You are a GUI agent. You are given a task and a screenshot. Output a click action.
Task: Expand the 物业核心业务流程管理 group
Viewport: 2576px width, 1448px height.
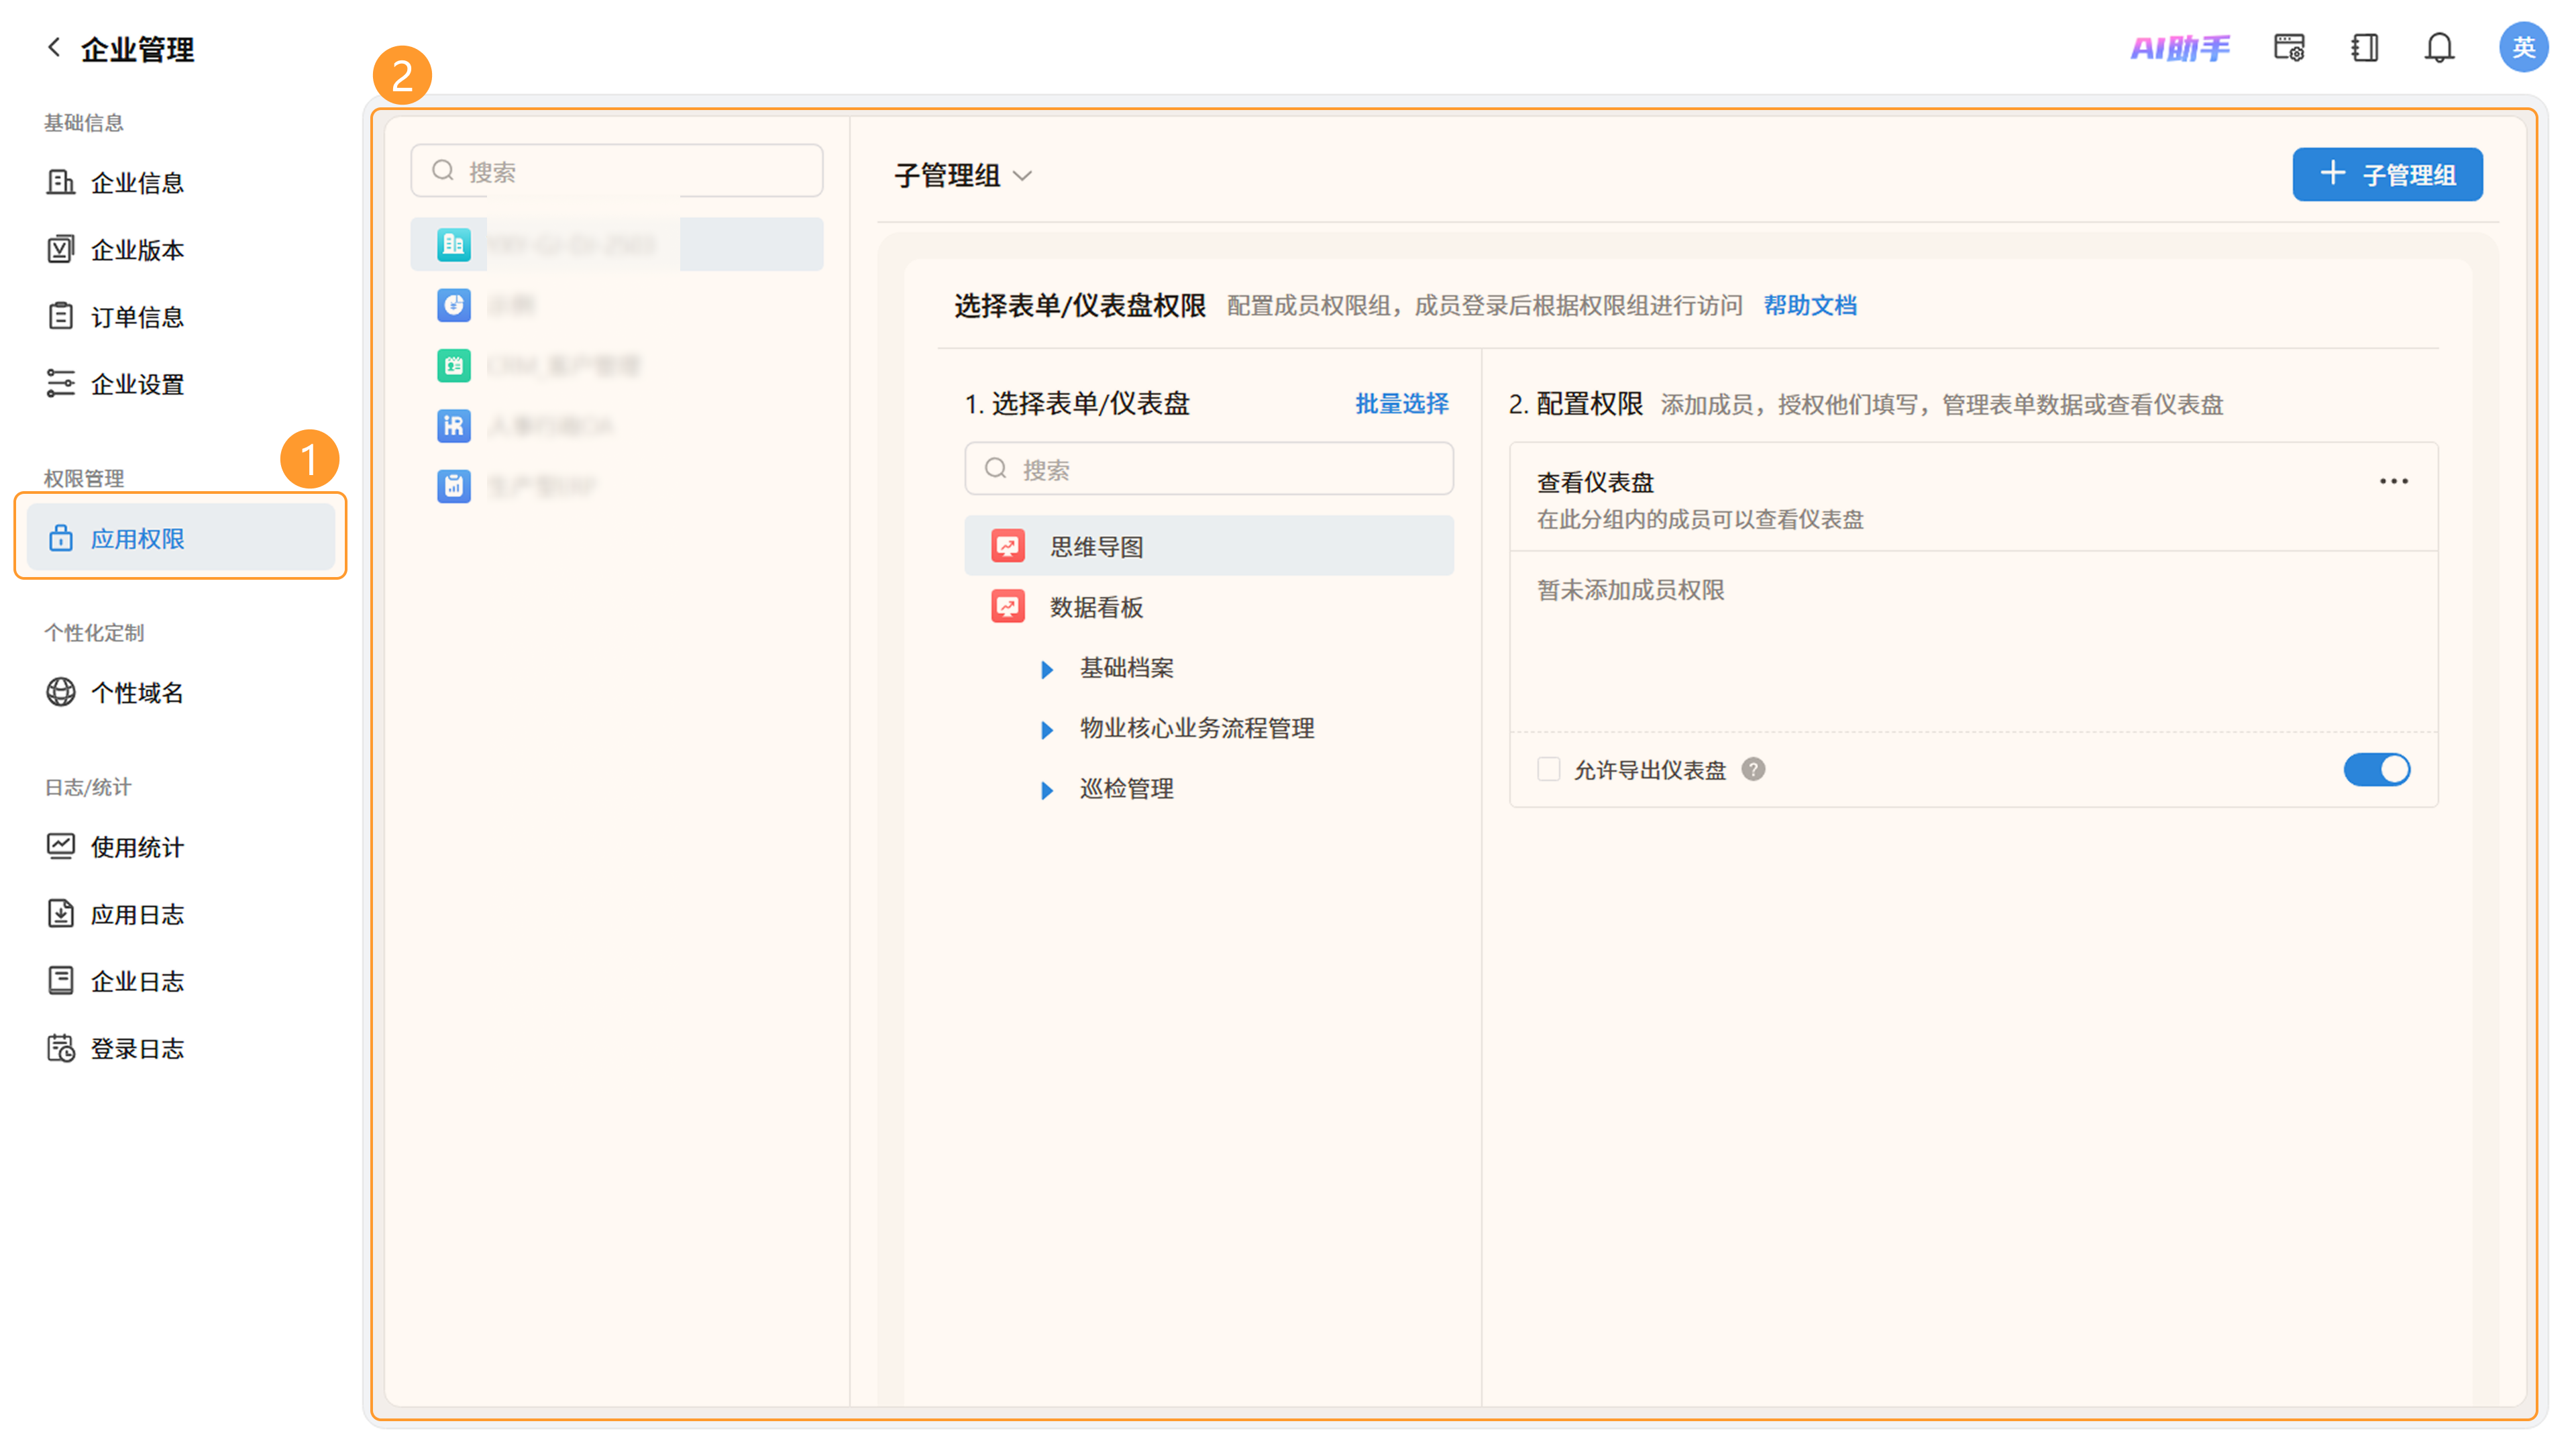pos(1047,730)
